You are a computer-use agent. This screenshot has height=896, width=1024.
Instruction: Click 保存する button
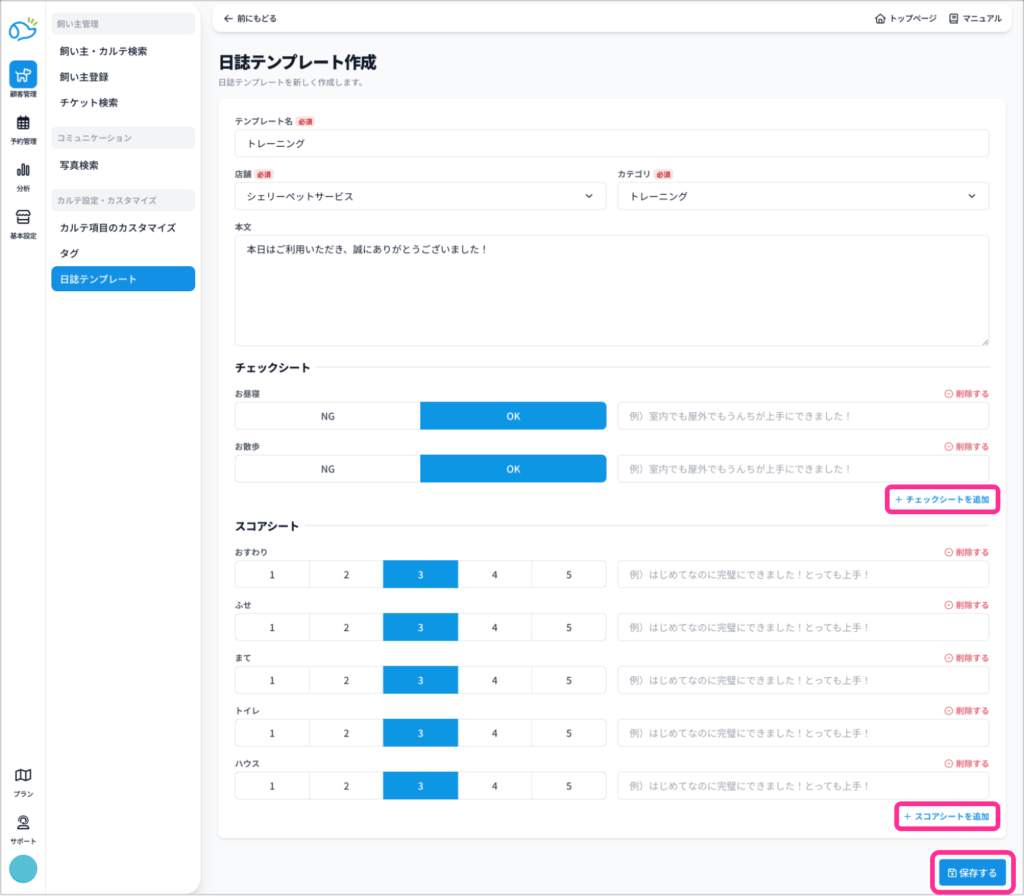coord(972,872)
